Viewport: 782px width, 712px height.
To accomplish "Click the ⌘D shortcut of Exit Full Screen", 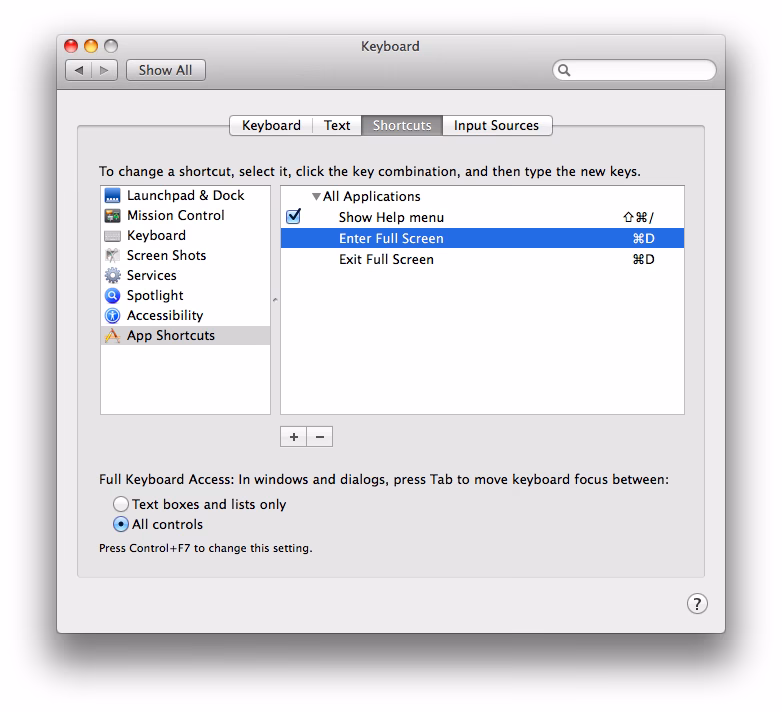I will tap(643, 259).
